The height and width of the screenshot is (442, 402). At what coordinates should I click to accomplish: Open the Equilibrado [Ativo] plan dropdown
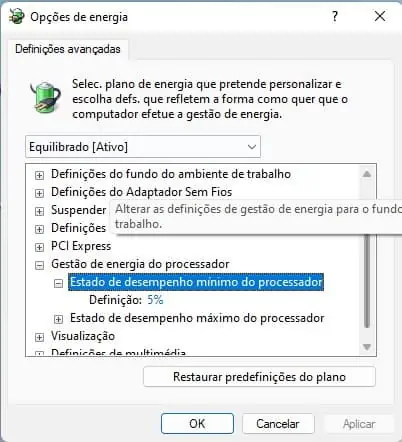click(143, 147)
